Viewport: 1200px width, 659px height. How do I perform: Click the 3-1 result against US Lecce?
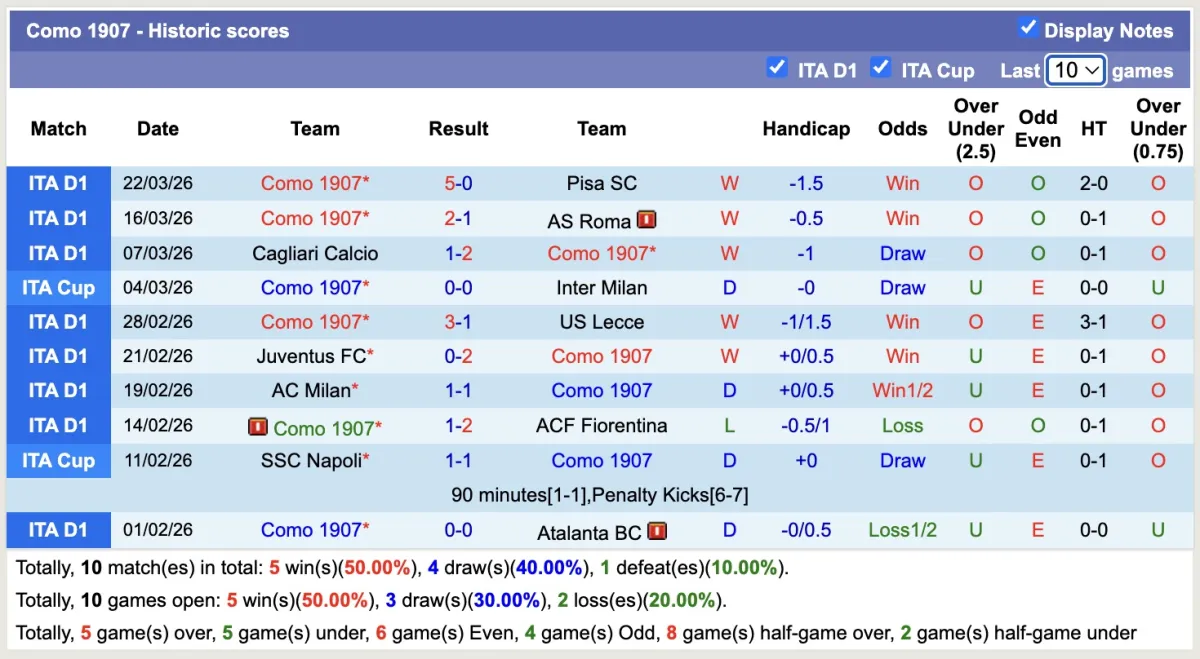click(458, 322)
